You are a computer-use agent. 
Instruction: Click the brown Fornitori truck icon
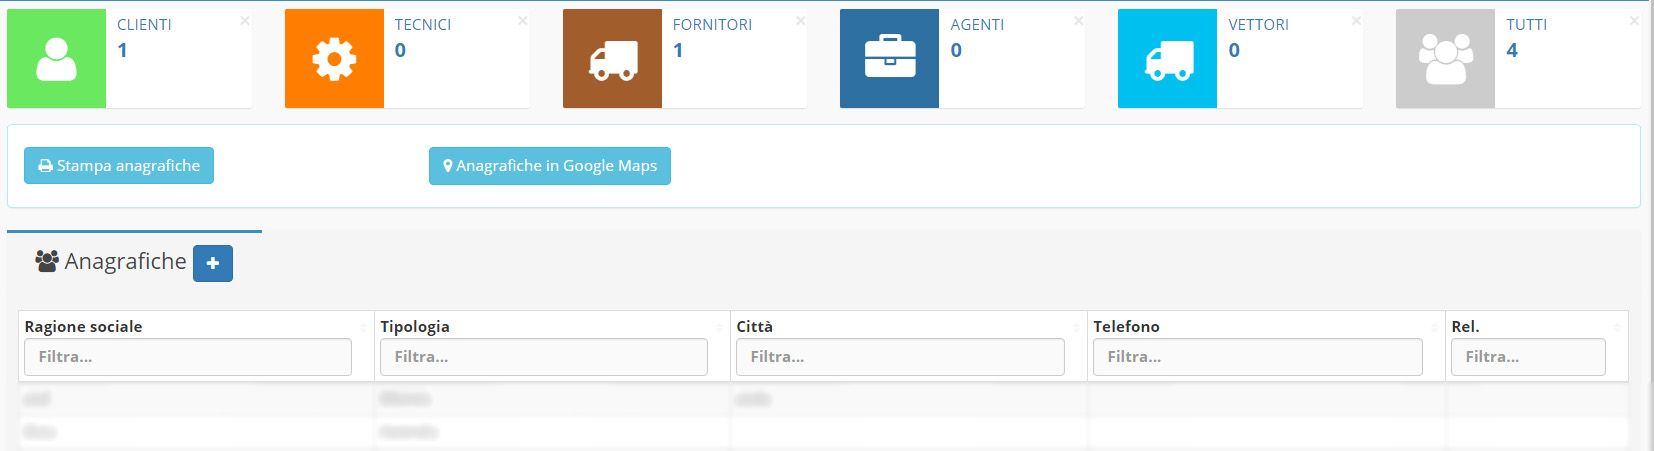click(x=612, y=59)
